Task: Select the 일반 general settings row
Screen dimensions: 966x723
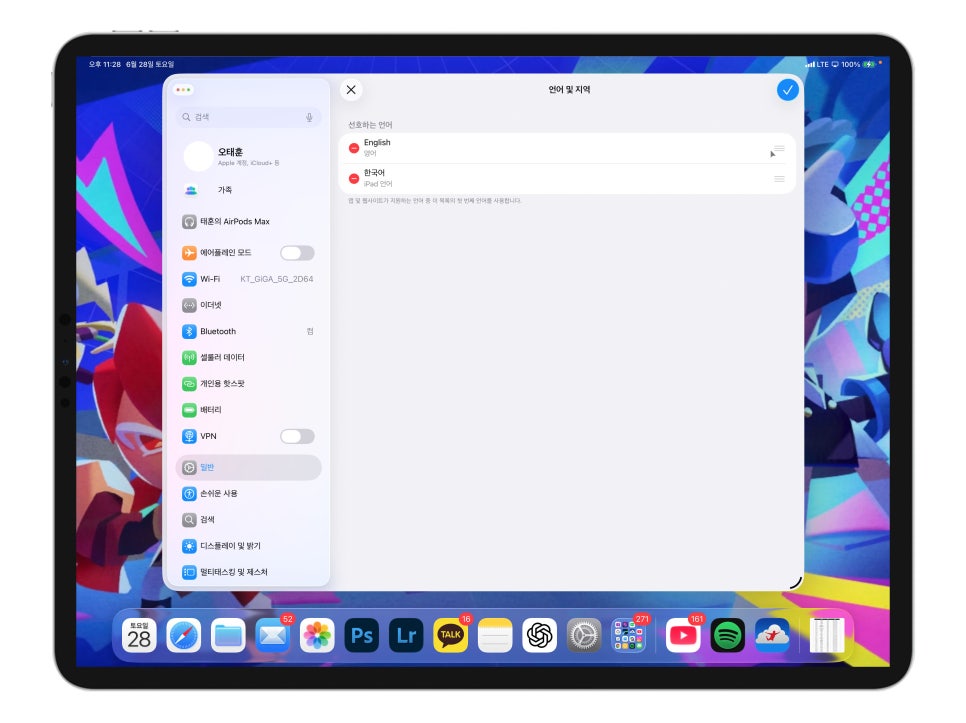Action: [248, 467]
